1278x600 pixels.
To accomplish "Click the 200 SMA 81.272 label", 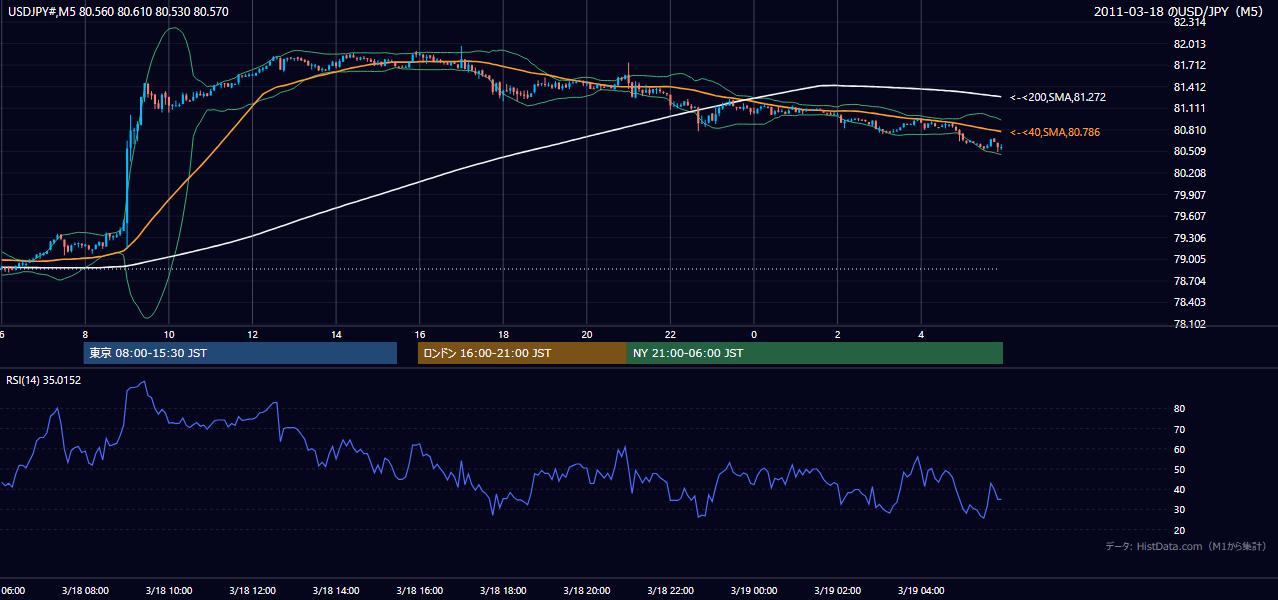I will pyautogui.click(x=1057, y=98).
